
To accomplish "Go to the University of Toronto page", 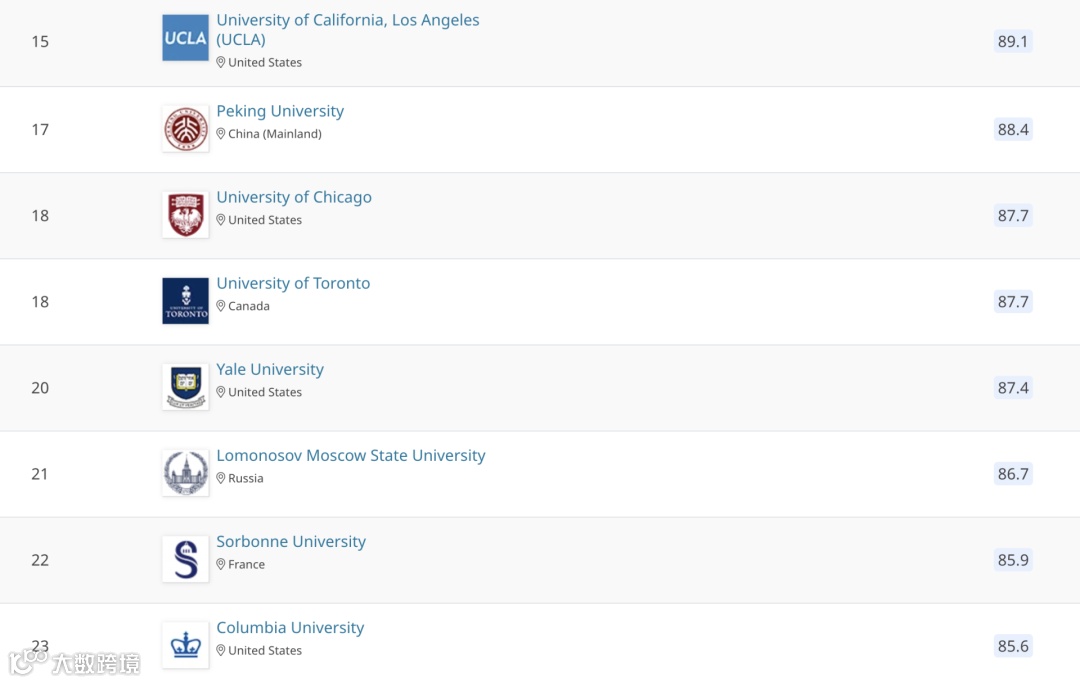I will coord(293,283).
